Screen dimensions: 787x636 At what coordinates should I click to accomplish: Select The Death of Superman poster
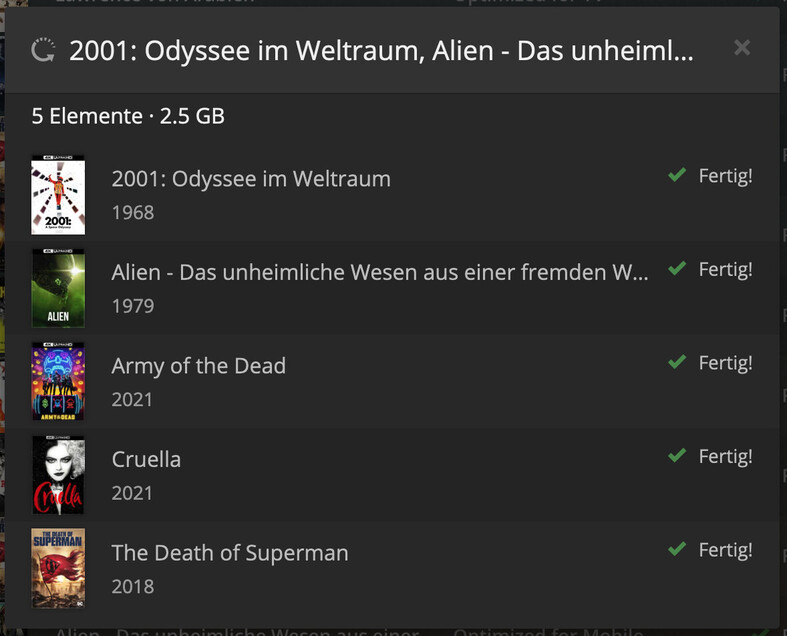(58, 568)
